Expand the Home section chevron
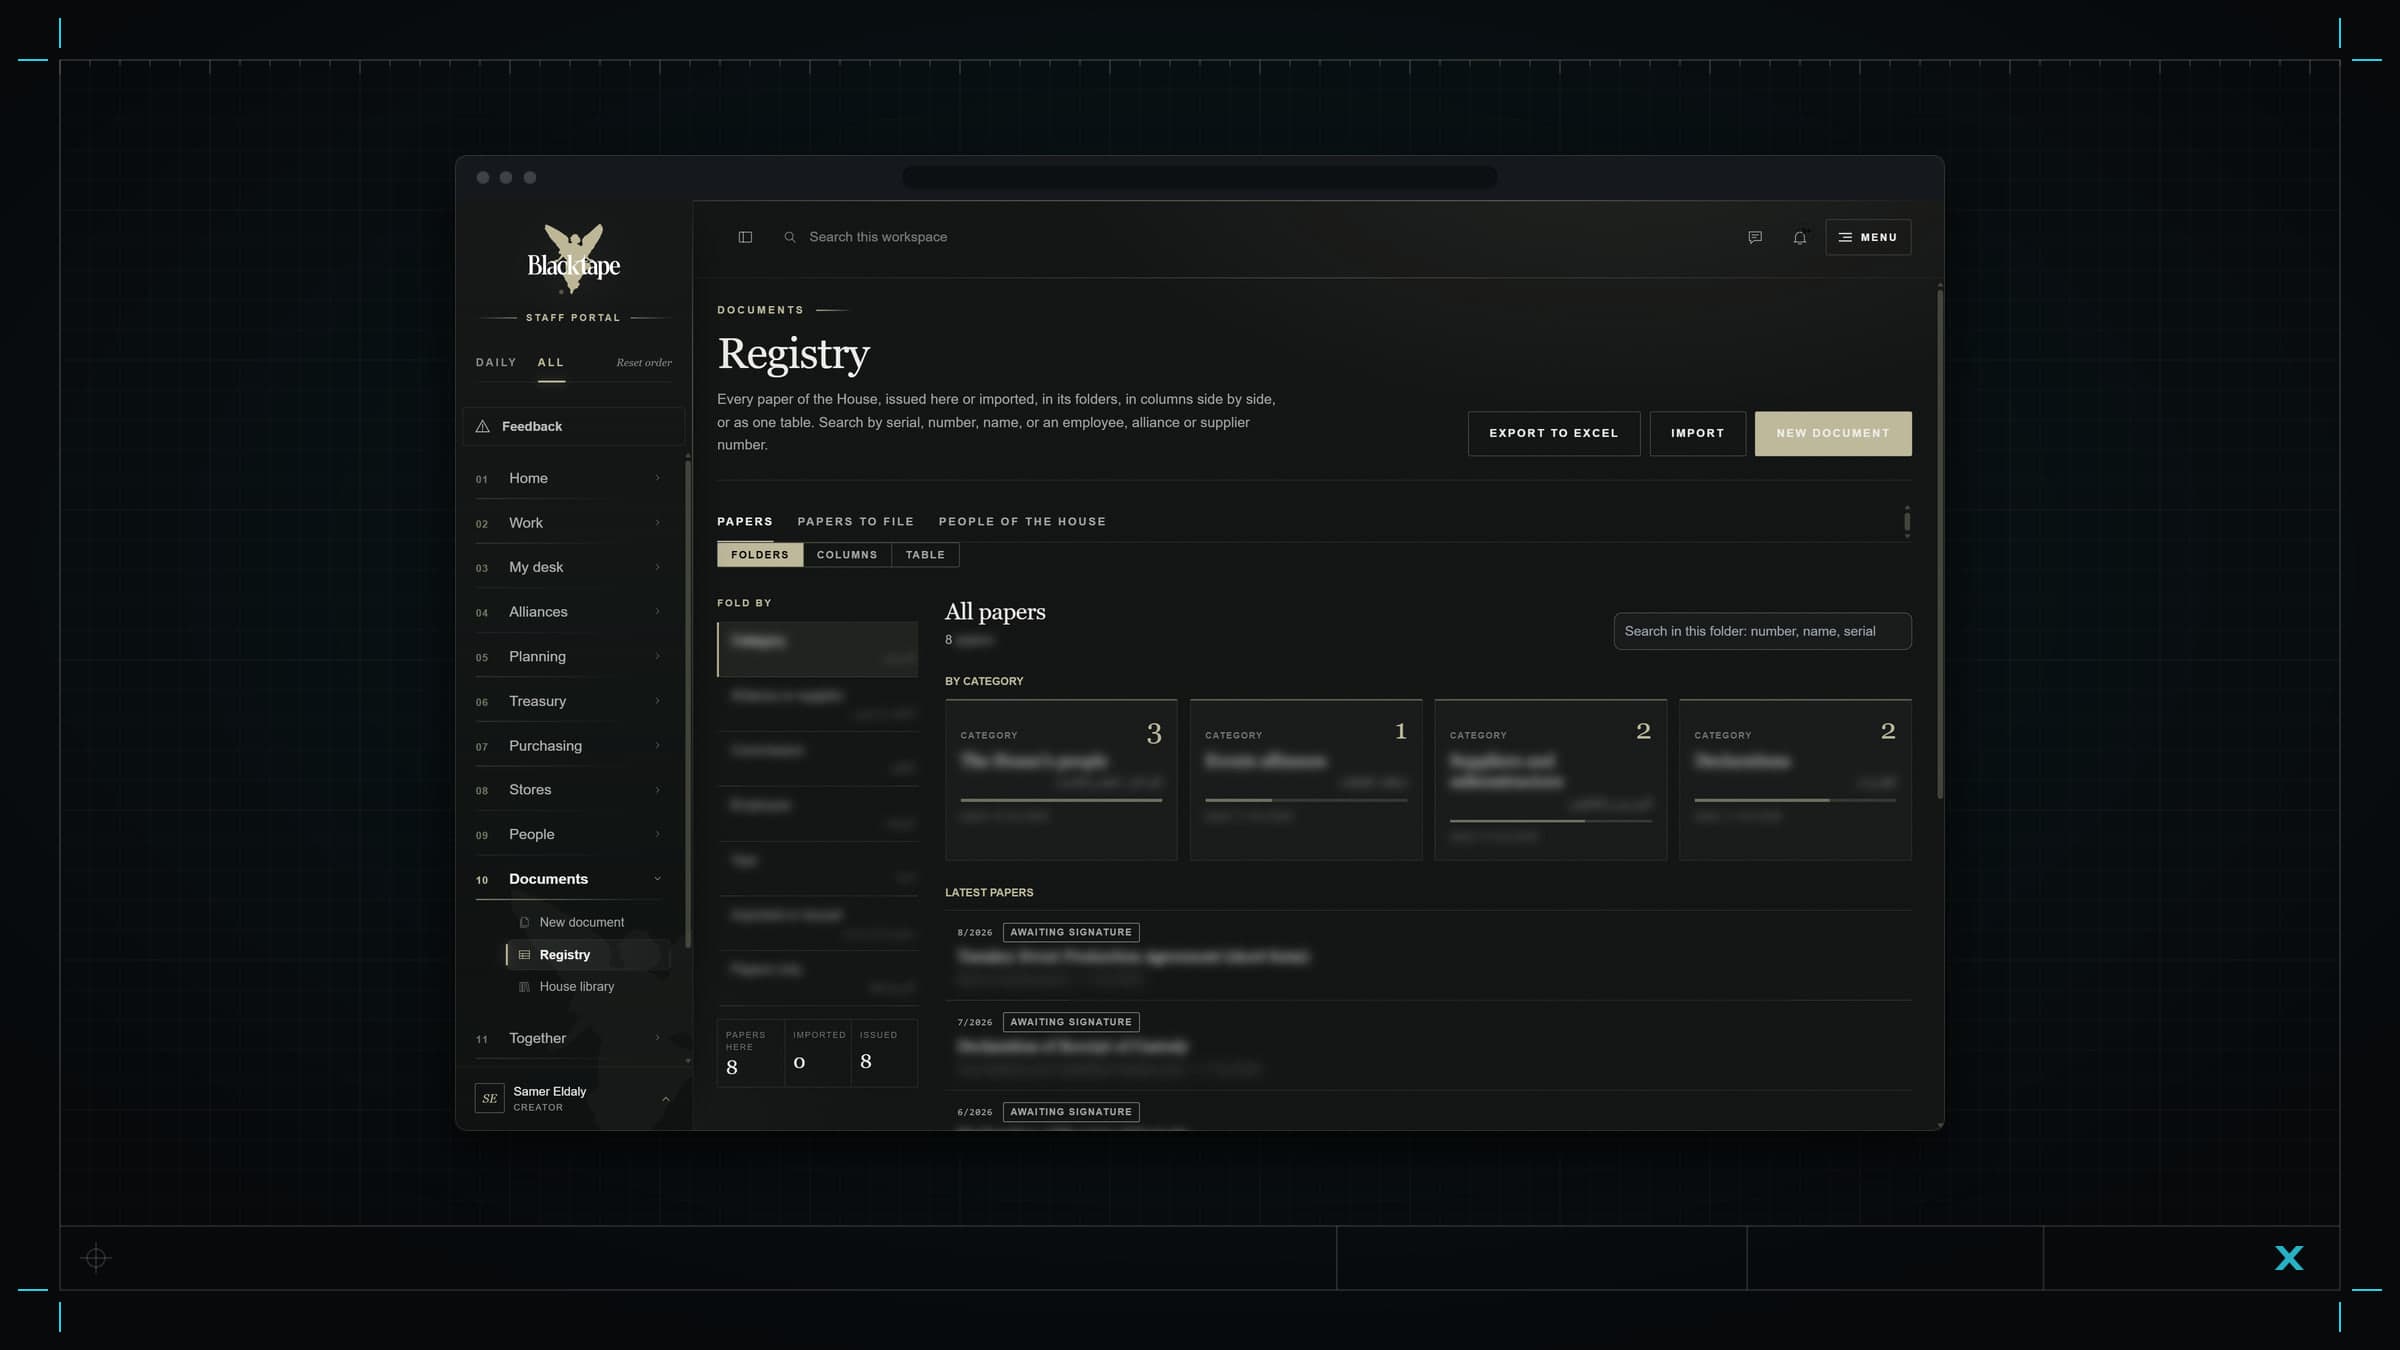The width and height of the screenshot is (2400, 1350). coord(657,478)
